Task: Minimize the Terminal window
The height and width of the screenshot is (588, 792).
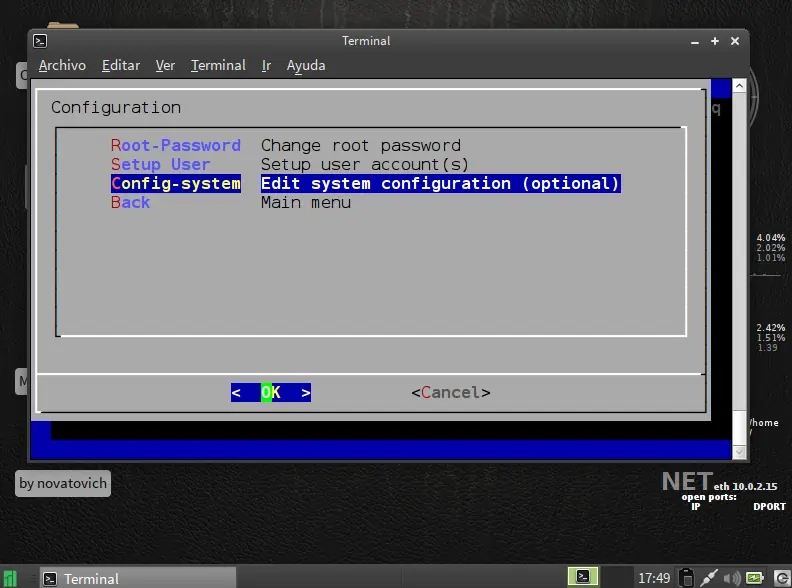Action: click(x=695, y=42)
